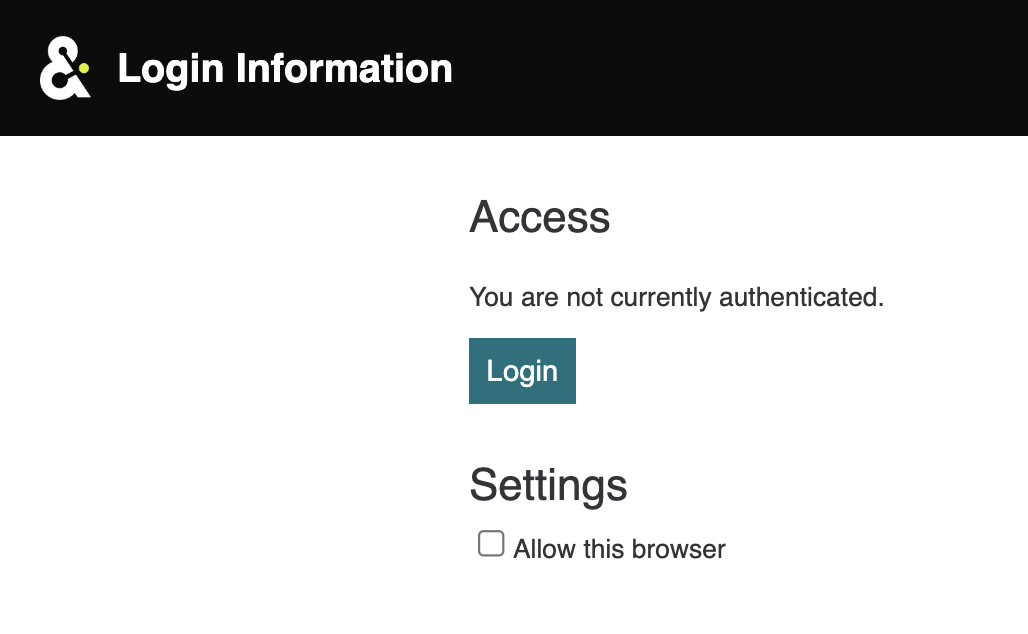Click the word 'You' in status message
The width and height of the screenshot is (1028, 634).
(x=489, y=297)
